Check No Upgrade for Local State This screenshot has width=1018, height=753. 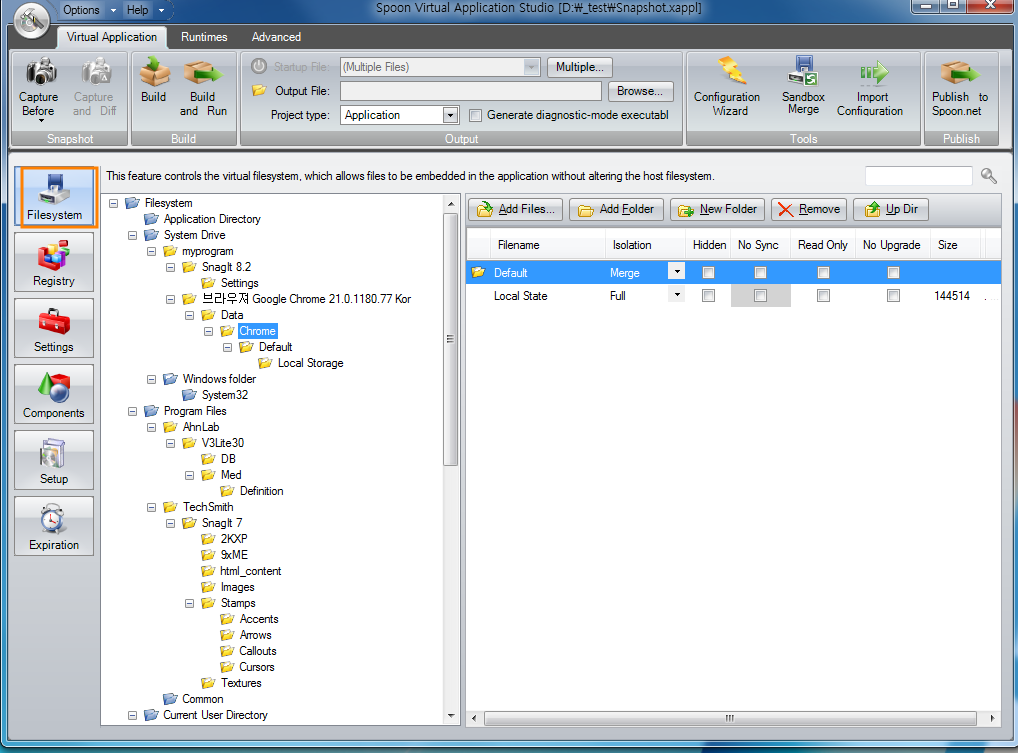point(893,295)
